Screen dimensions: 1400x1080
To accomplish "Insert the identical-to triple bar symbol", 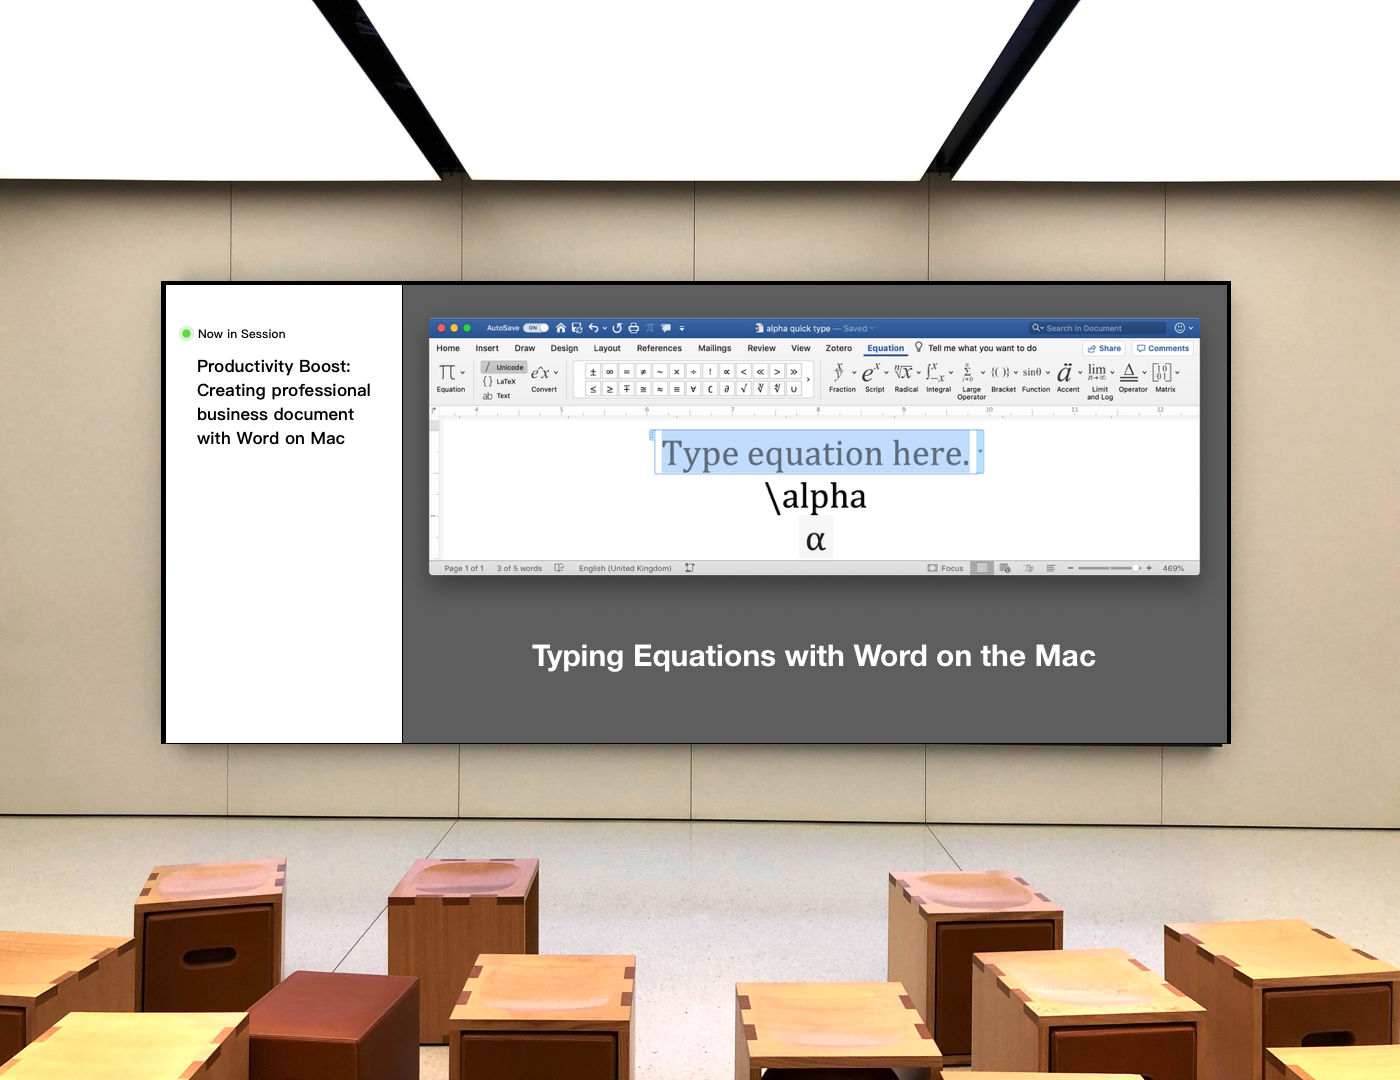I will point(677,389).
